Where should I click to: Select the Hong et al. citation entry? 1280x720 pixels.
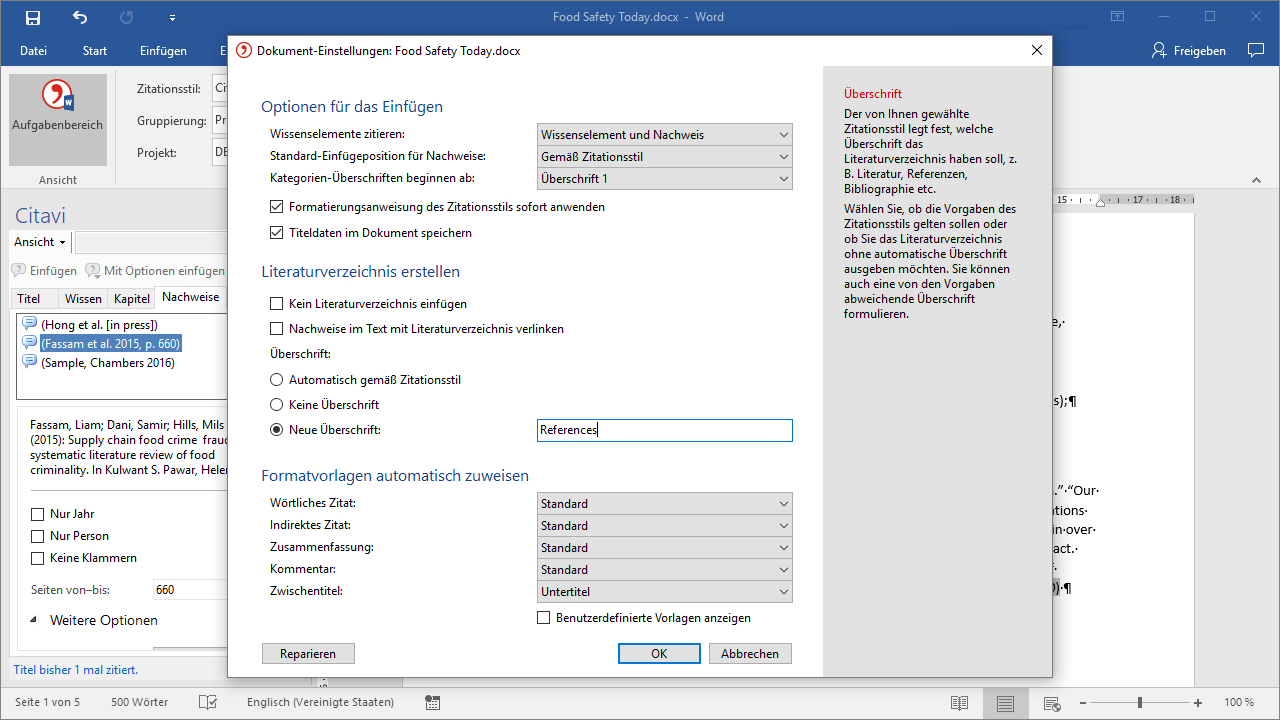tap(96, 324)
